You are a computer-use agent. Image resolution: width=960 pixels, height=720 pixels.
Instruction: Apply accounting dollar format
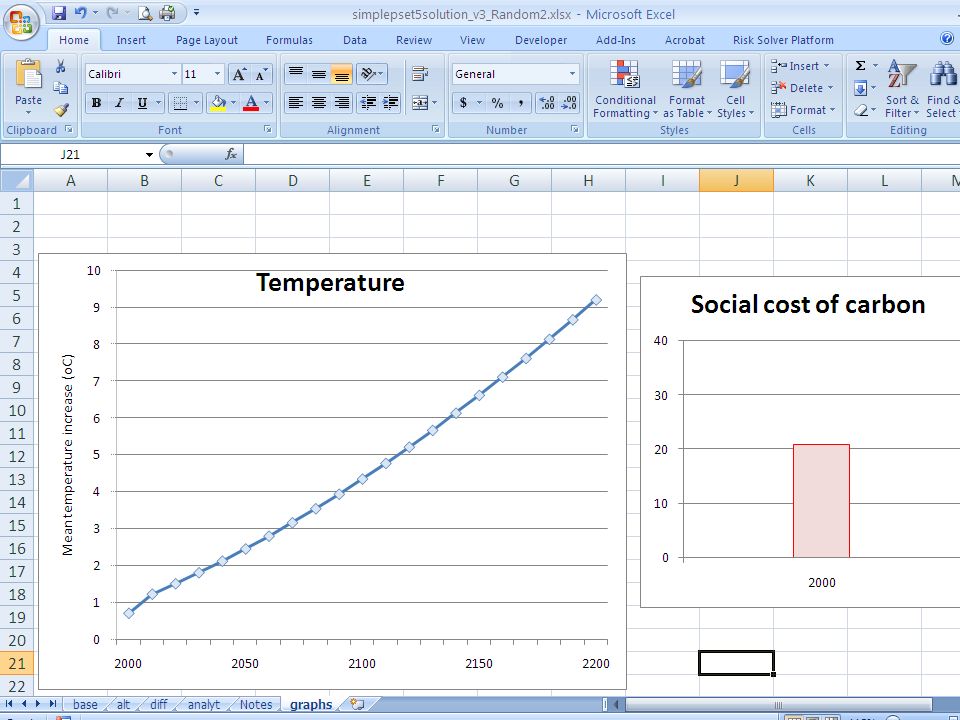point(463,103)
